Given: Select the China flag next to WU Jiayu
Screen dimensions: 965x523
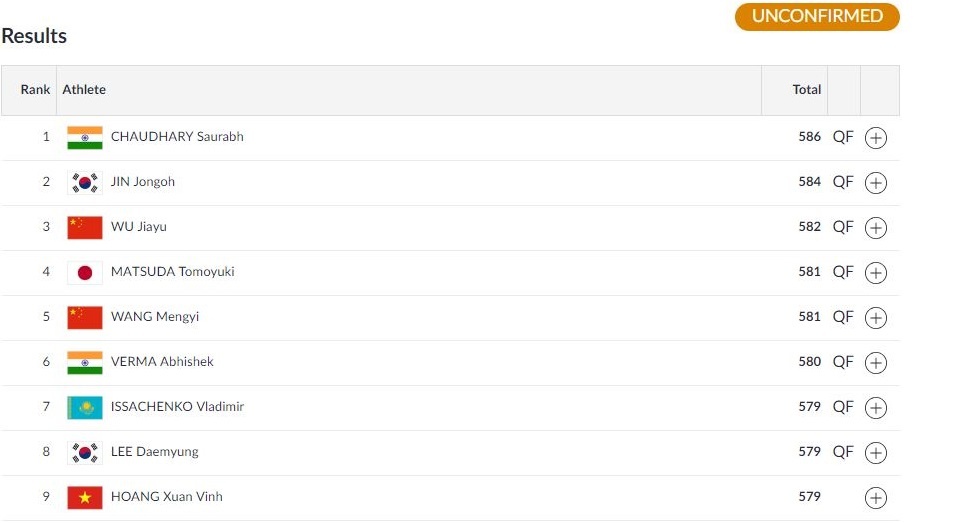Looking at the screenshot, I should [85, 227].
